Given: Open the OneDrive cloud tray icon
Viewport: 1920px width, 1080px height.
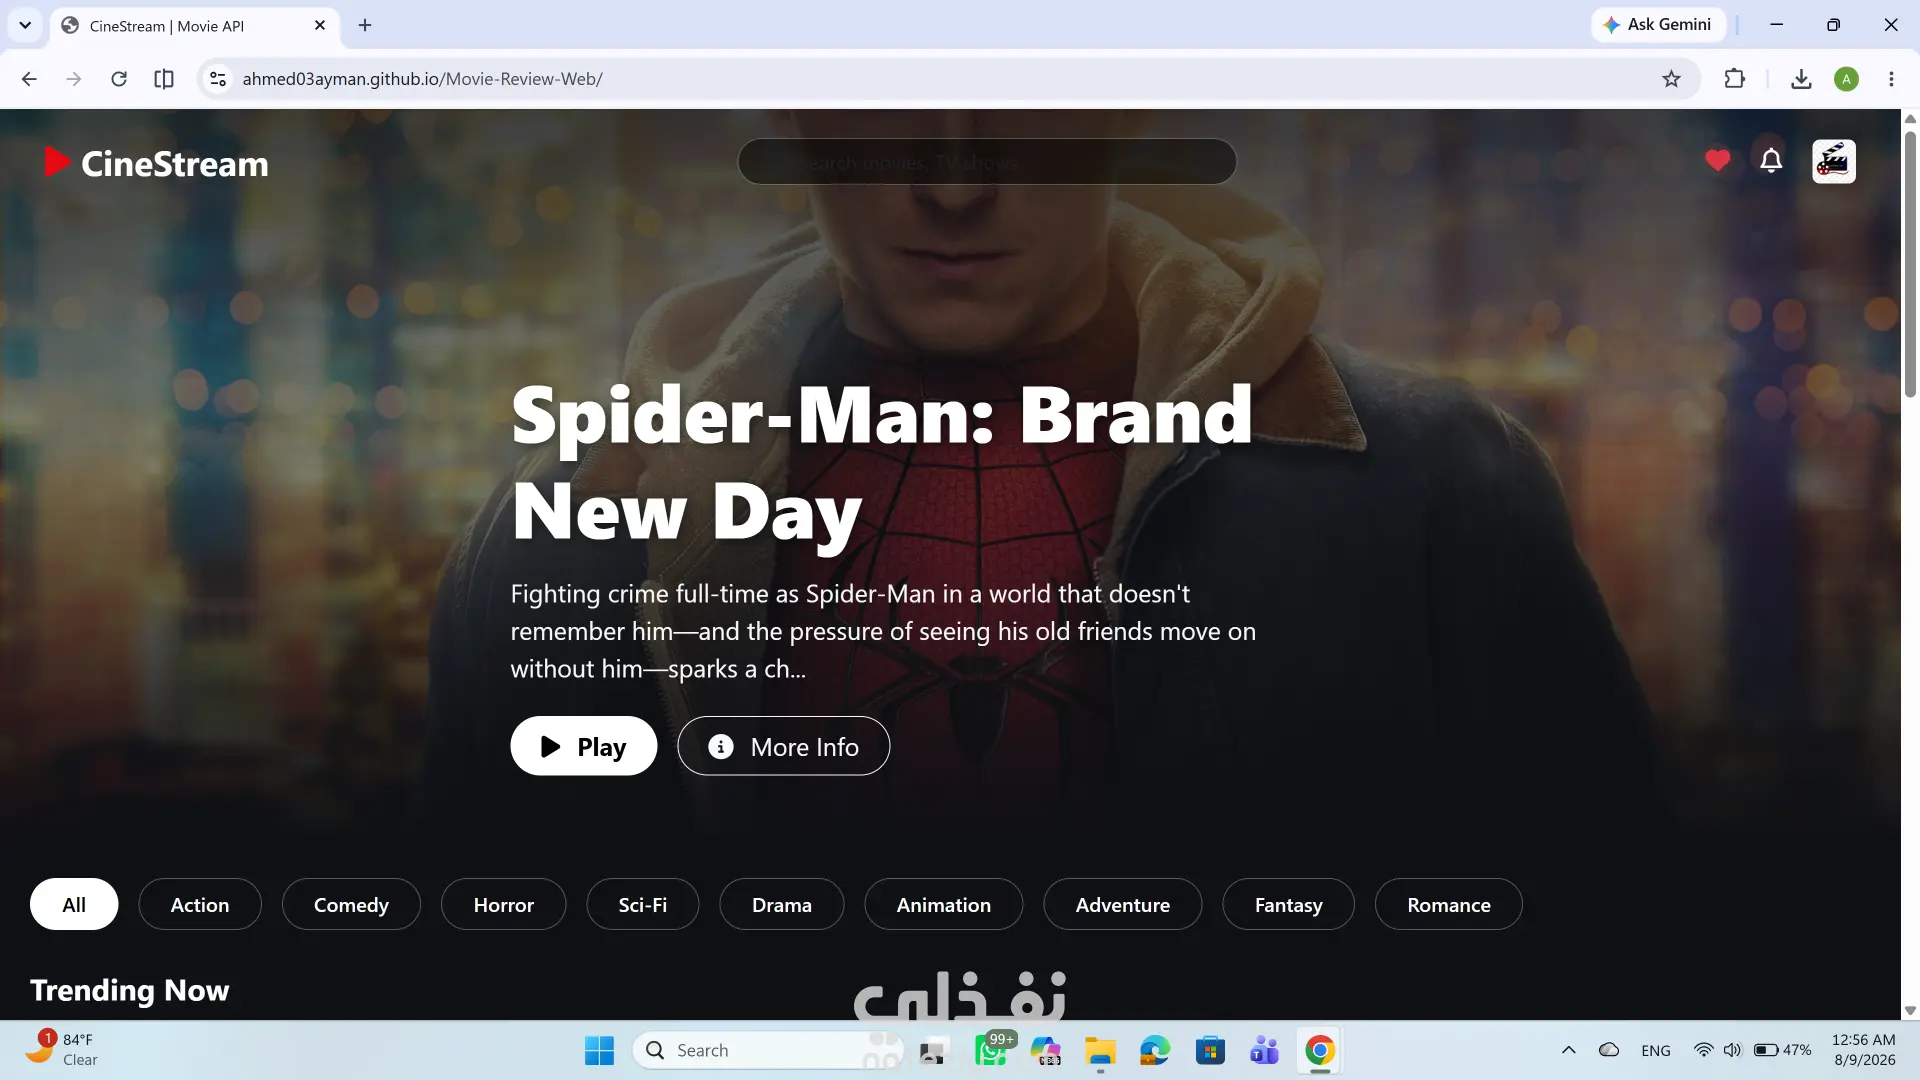Looking at the screenshot, I should tap(1609, 1050).
